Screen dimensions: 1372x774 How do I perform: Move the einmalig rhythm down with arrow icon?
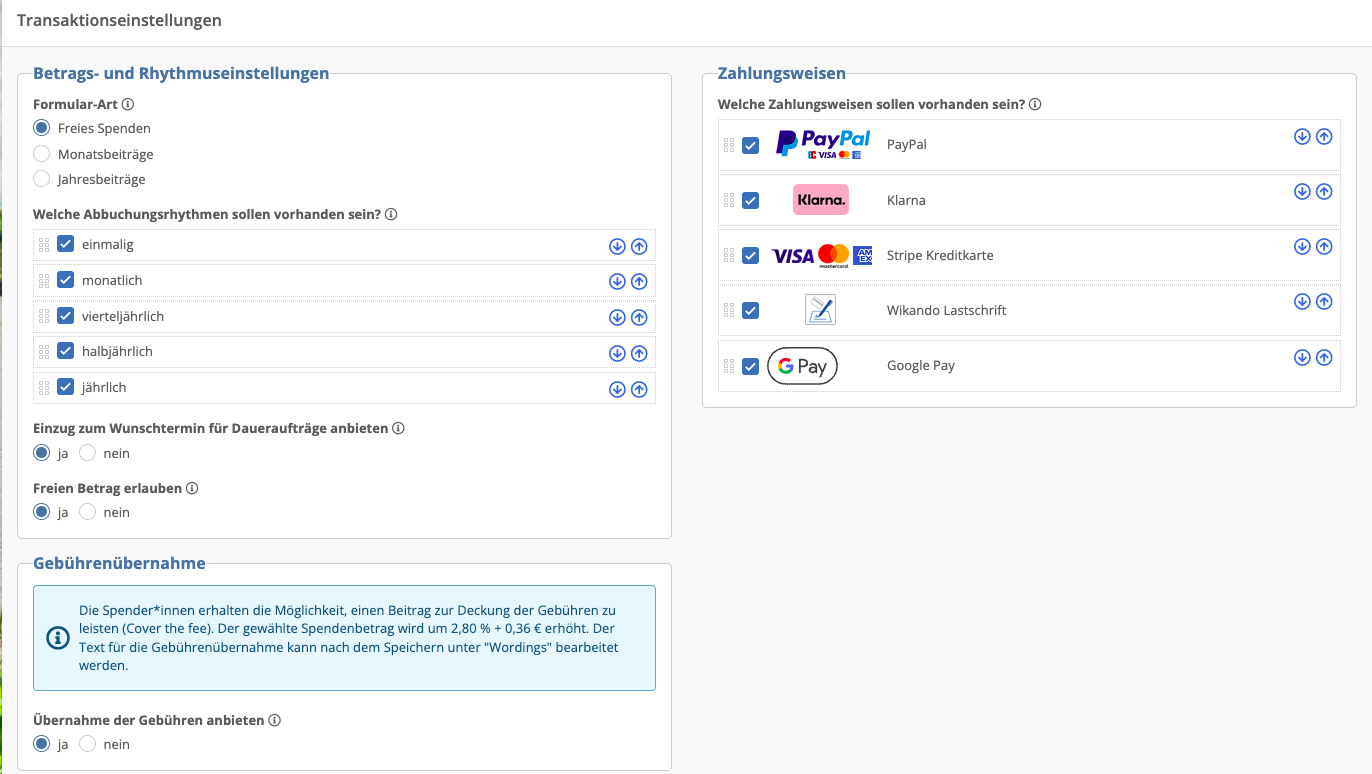617,245
